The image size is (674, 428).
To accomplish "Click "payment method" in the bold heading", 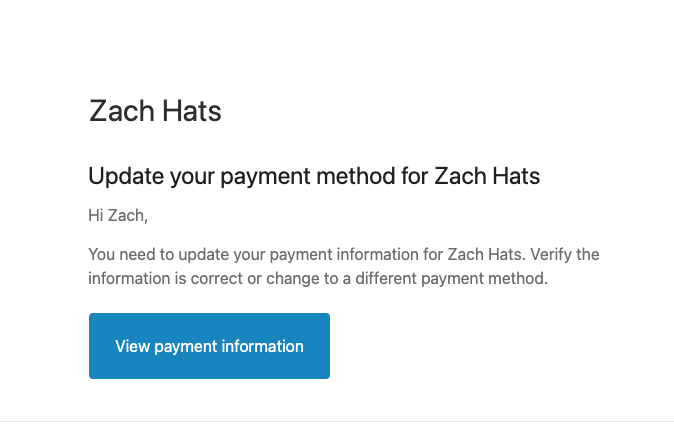I will pos(304,177).
